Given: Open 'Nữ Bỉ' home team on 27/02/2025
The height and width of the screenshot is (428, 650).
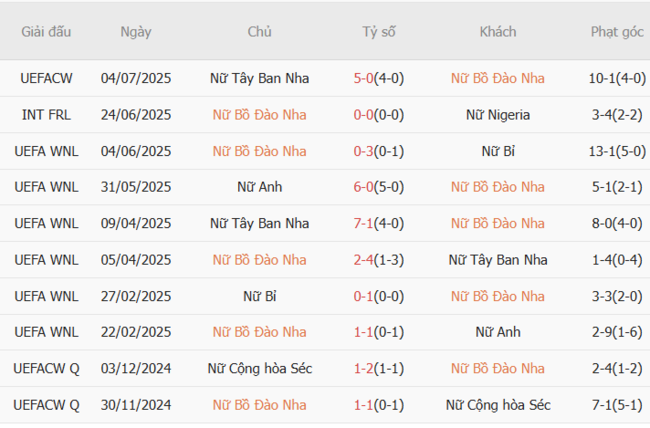Looking at the screenshot, I should click(x=260, y=296).
